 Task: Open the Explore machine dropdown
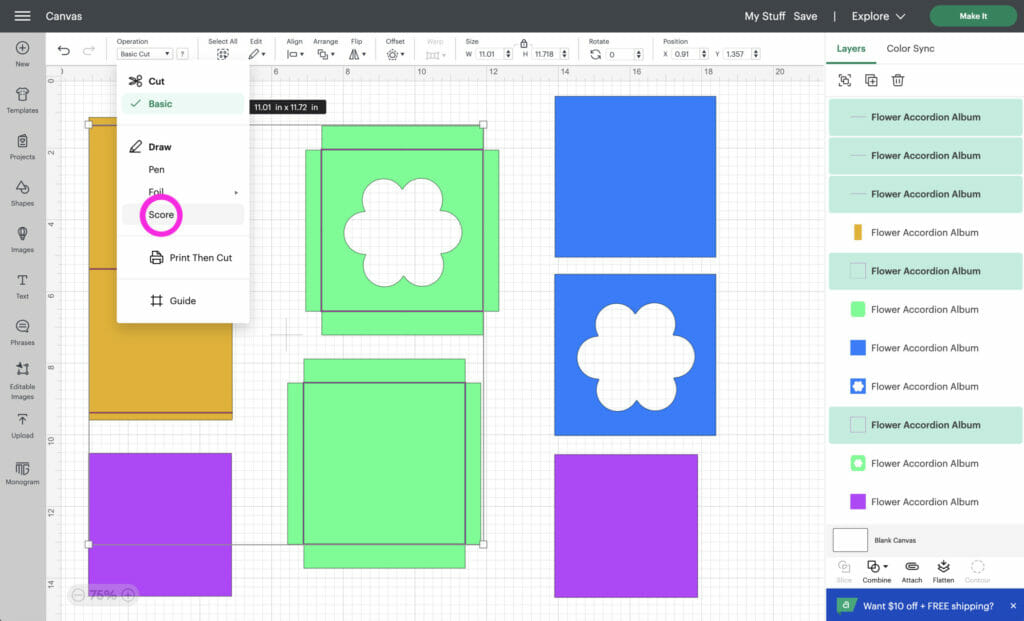pyautogui.click(x=878, y=16)
